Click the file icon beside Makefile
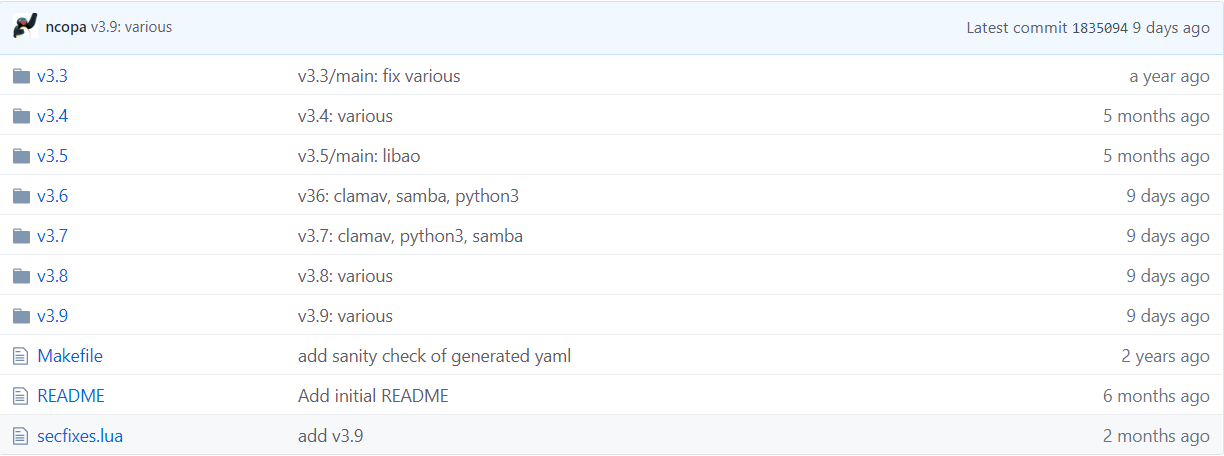The width and height of the screenshot is (1224, 456). point(20,356)
